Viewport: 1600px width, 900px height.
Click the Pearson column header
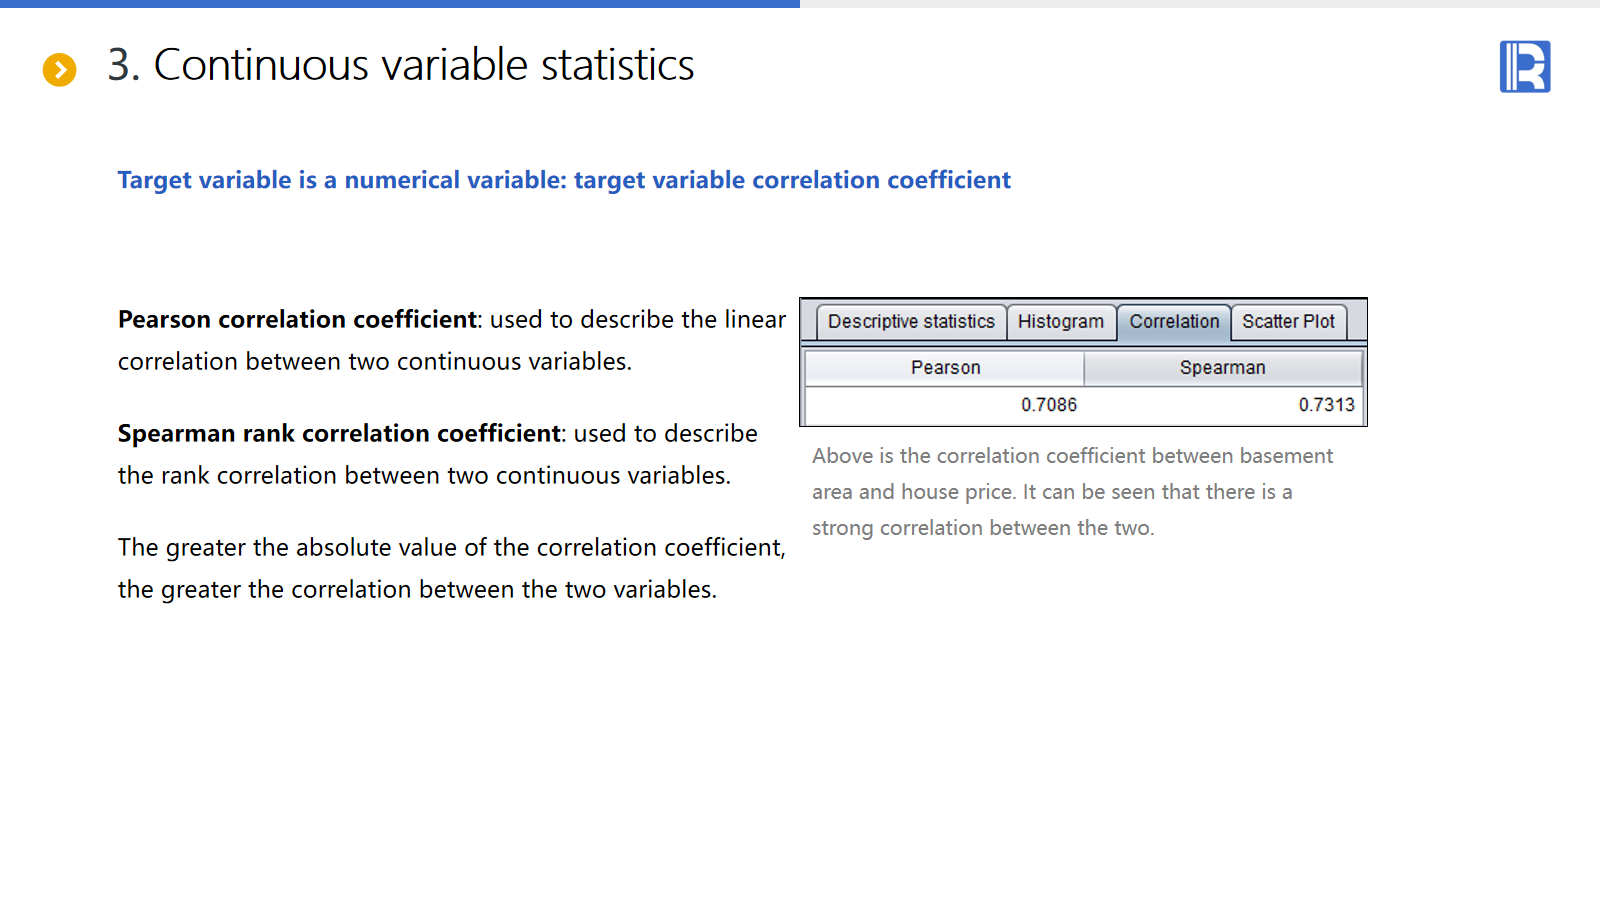tap(945, 368)
